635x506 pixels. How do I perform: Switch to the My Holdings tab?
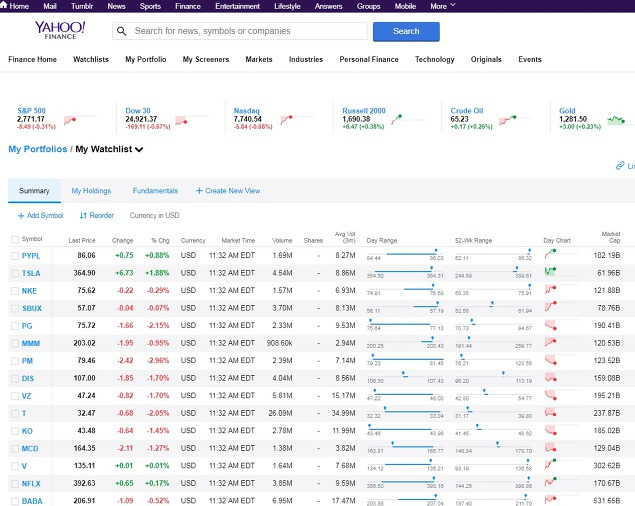click(91, 191)
